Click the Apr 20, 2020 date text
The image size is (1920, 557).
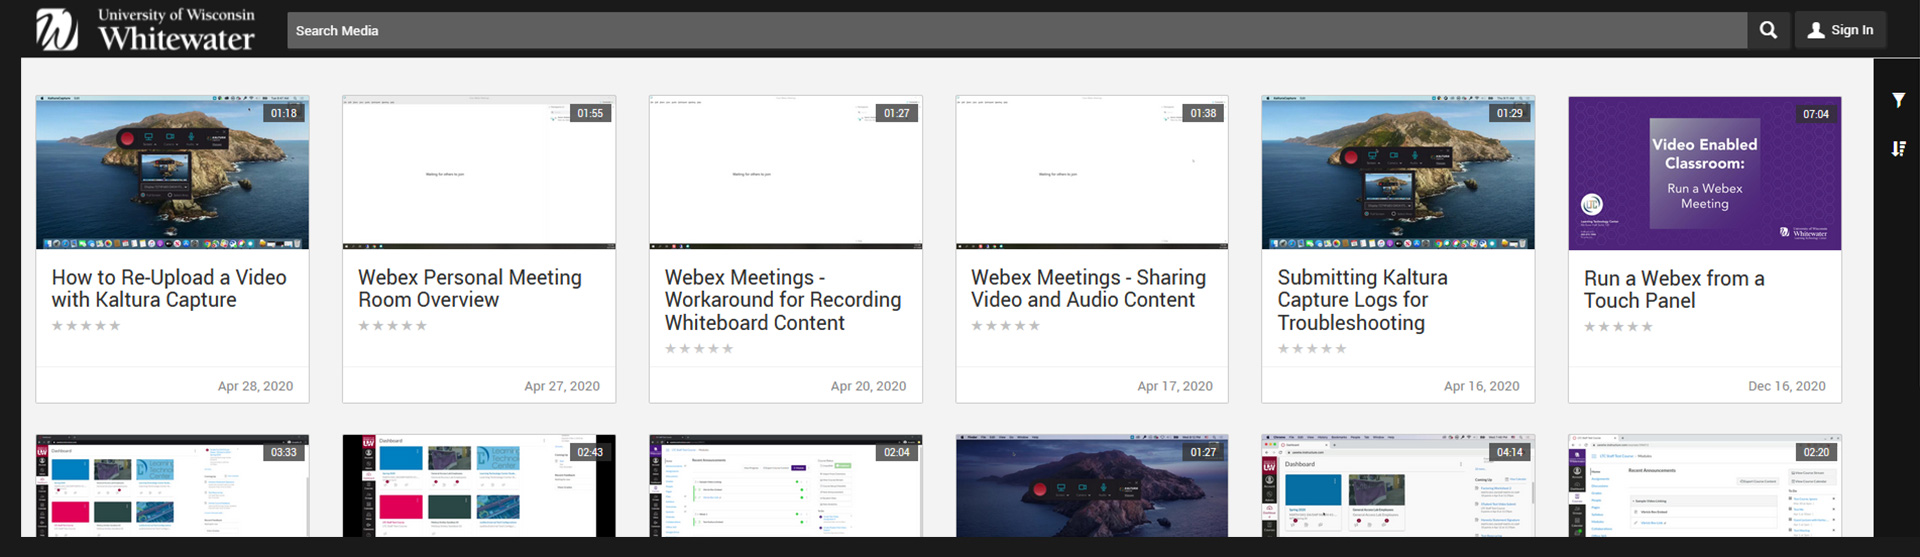click(868, 386)
